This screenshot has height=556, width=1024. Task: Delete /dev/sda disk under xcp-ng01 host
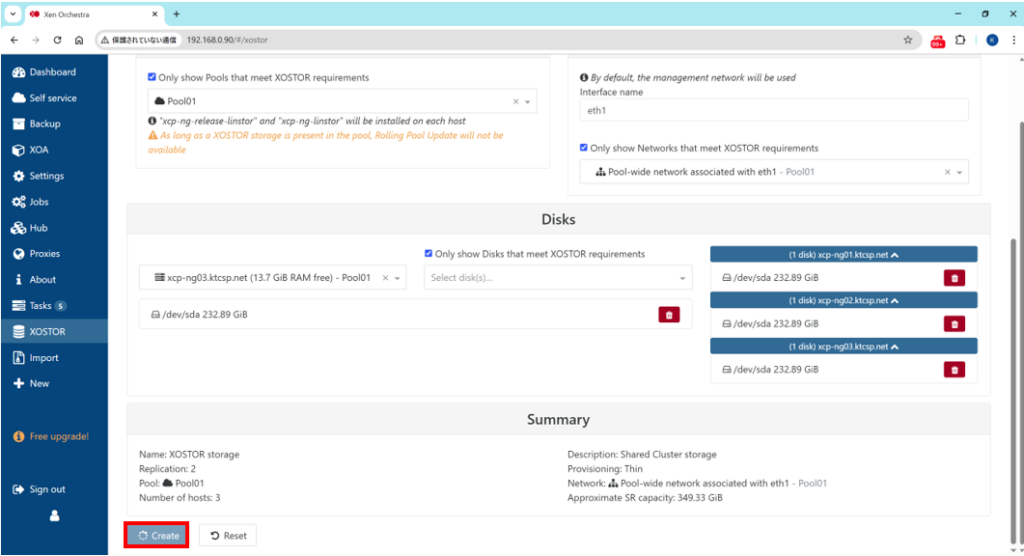click(954, 278)
